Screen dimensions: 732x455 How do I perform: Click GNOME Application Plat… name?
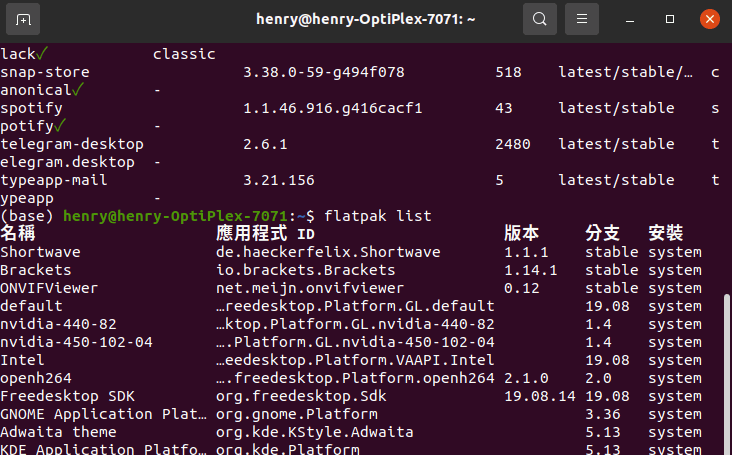point(103,414)
